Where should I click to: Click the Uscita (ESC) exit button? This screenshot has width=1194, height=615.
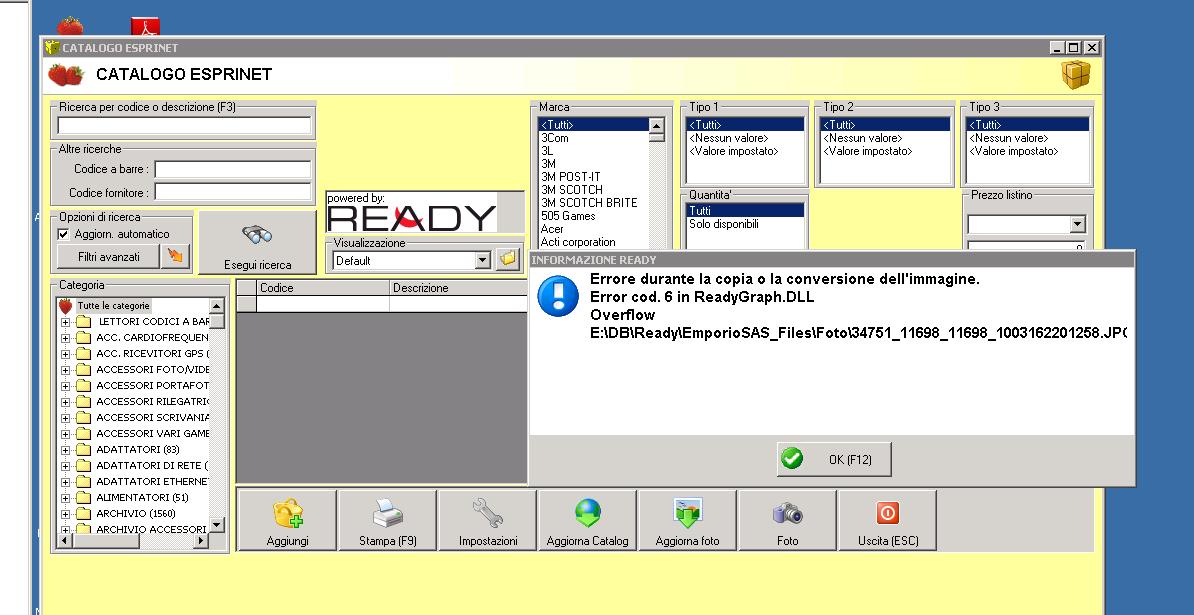click(x=888, y=521)
